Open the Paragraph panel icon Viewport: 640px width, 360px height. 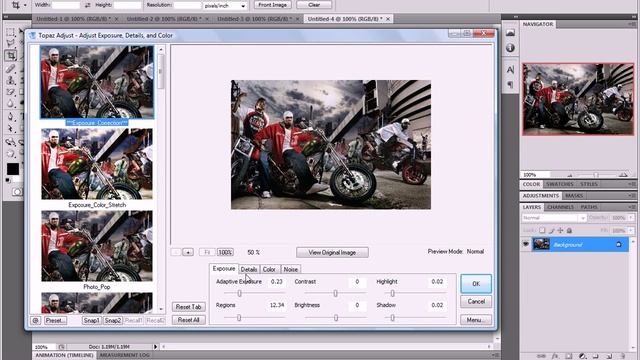click(x=510, y=84)
